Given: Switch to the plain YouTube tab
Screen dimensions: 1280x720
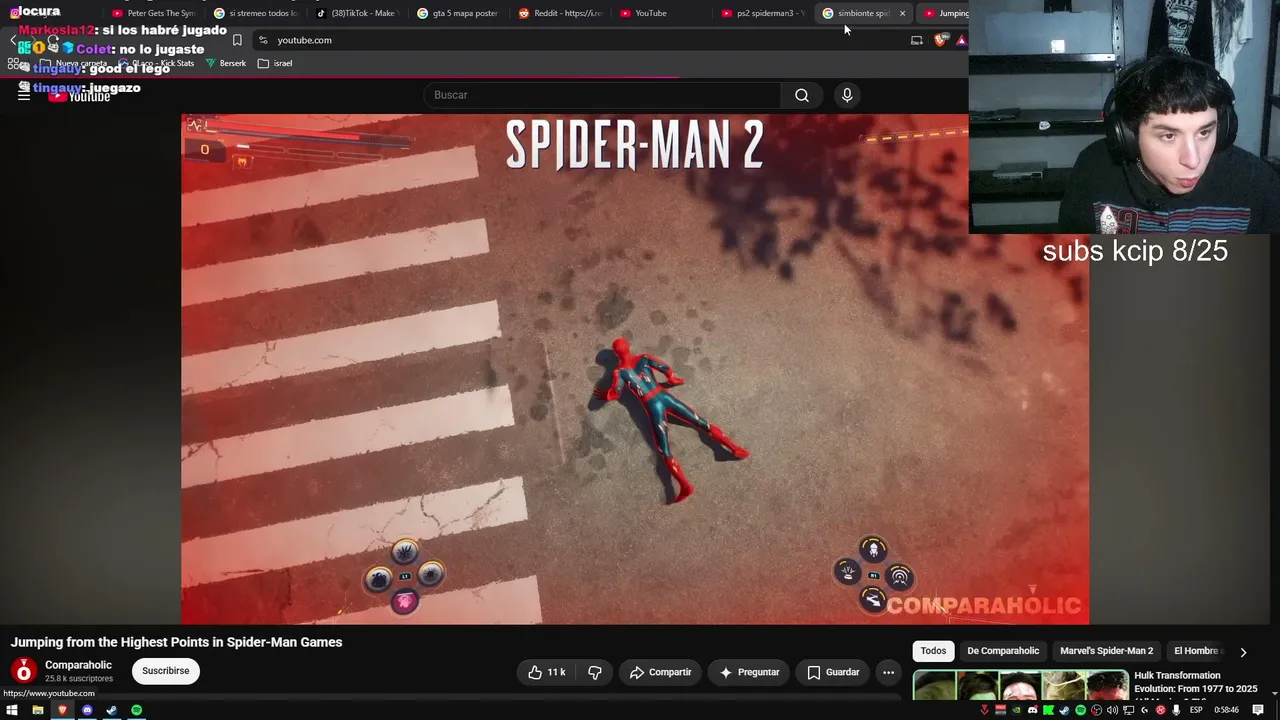Looking at the screenshot, I should tap(661, 13).
